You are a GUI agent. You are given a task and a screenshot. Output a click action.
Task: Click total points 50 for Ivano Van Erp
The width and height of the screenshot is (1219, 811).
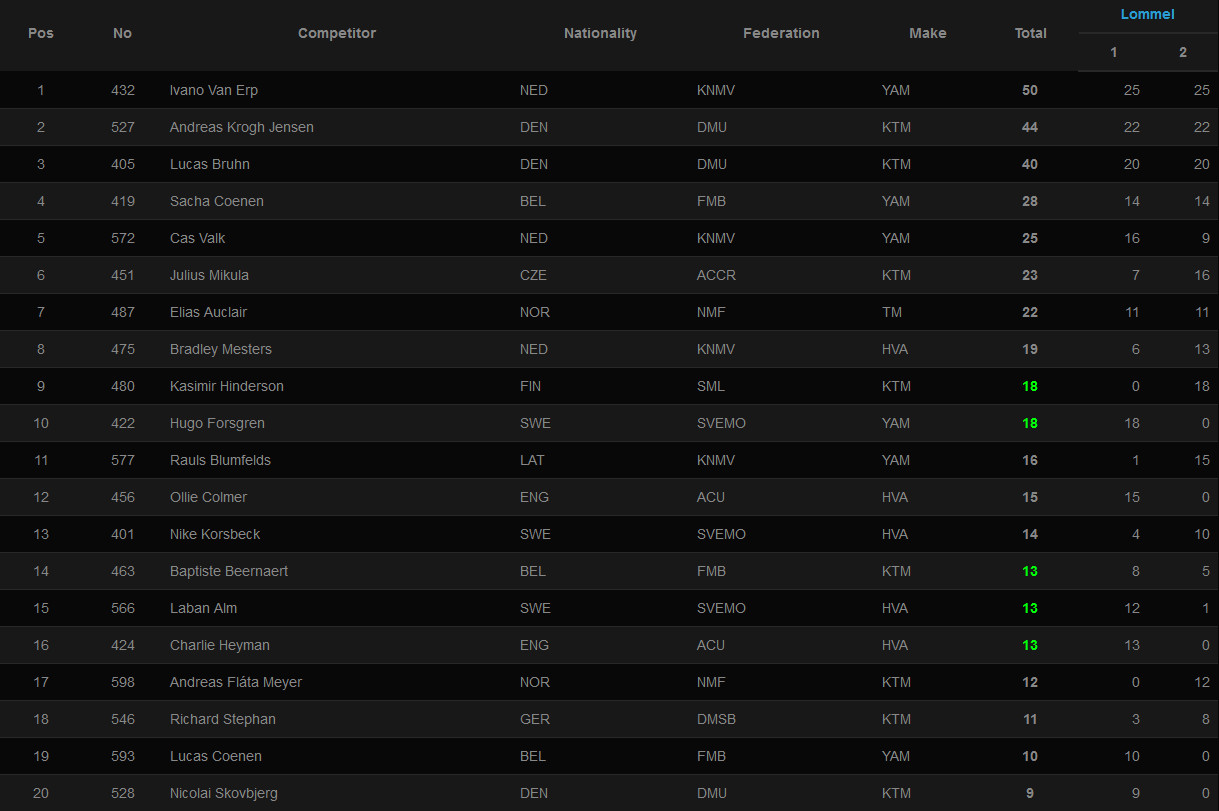1030,90
